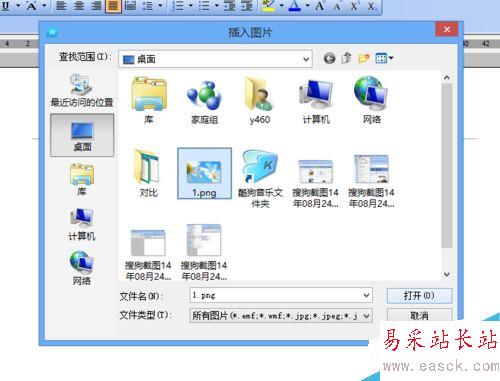Viewport: 500px width, 381px height.
Task: Expand the file name history dropdown
Action: (366, 295)
